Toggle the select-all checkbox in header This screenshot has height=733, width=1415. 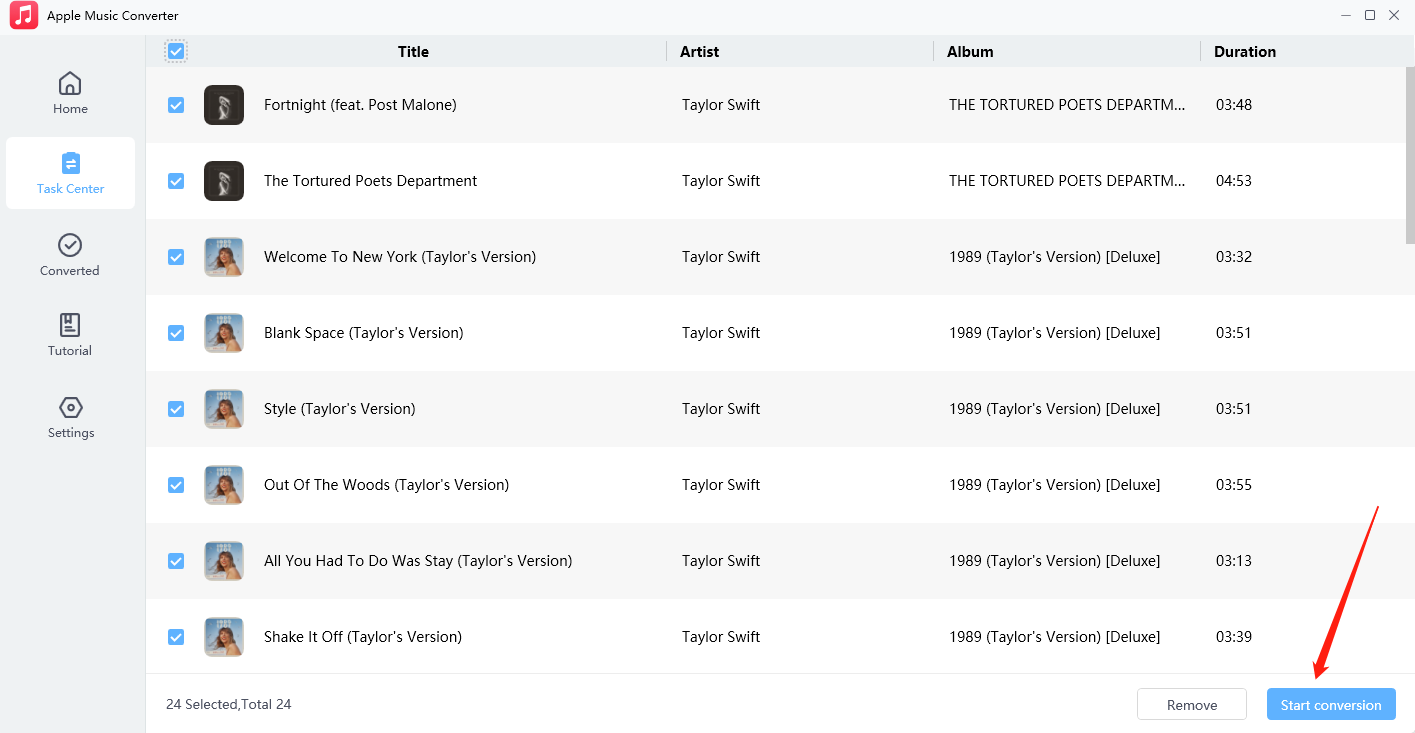(x=176, y=51)
